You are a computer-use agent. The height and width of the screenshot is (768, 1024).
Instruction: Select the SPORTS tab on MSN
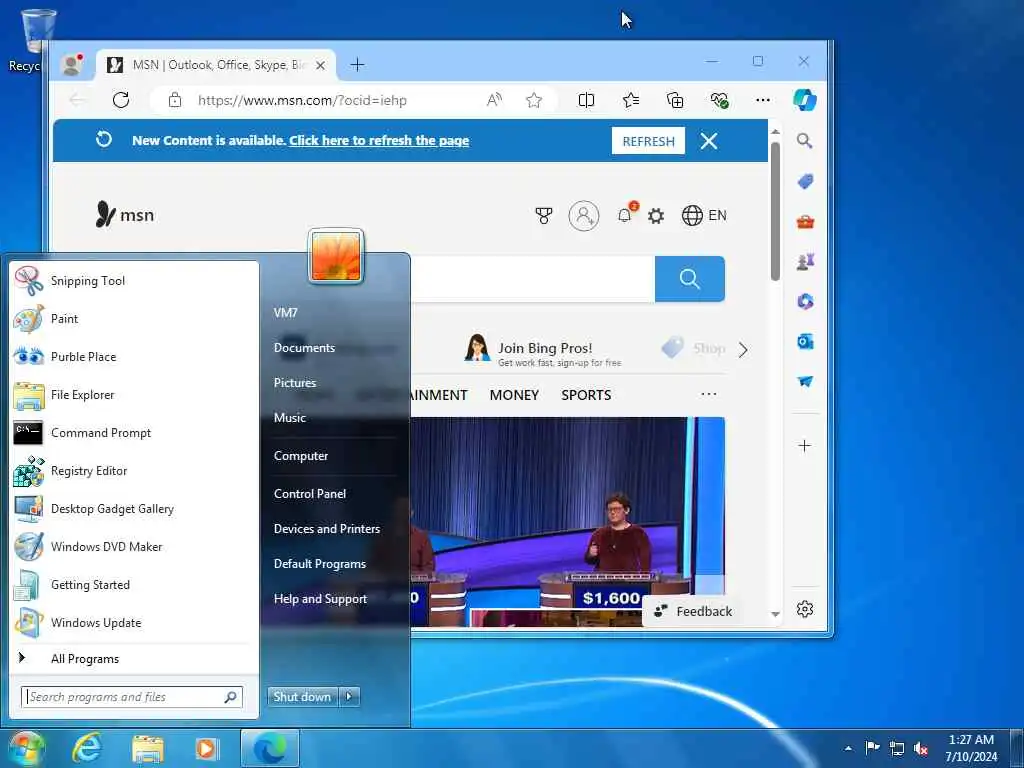[586, 395]
